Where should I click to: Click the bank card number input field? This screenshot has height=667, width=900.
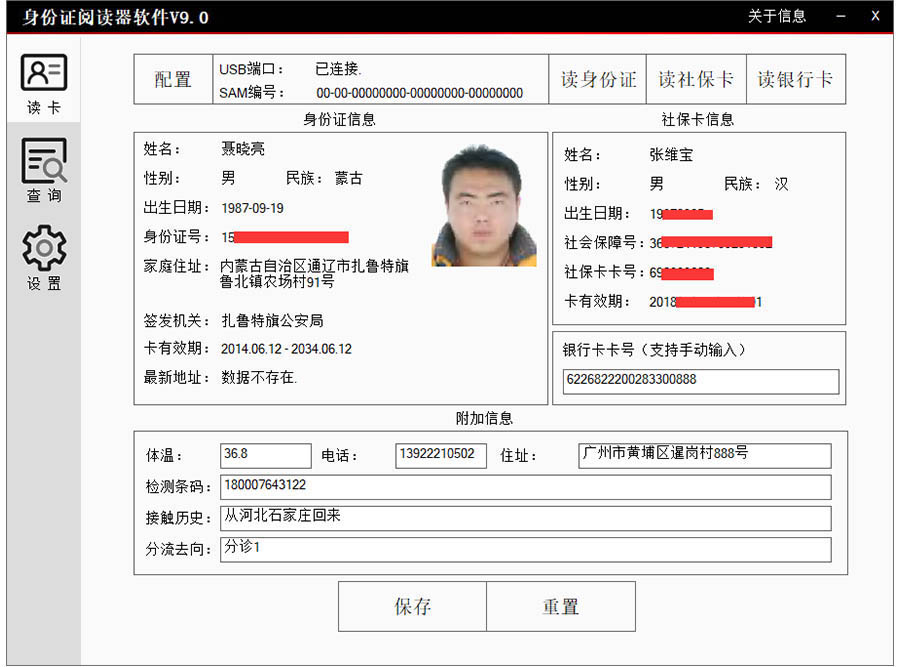(700, 382)
